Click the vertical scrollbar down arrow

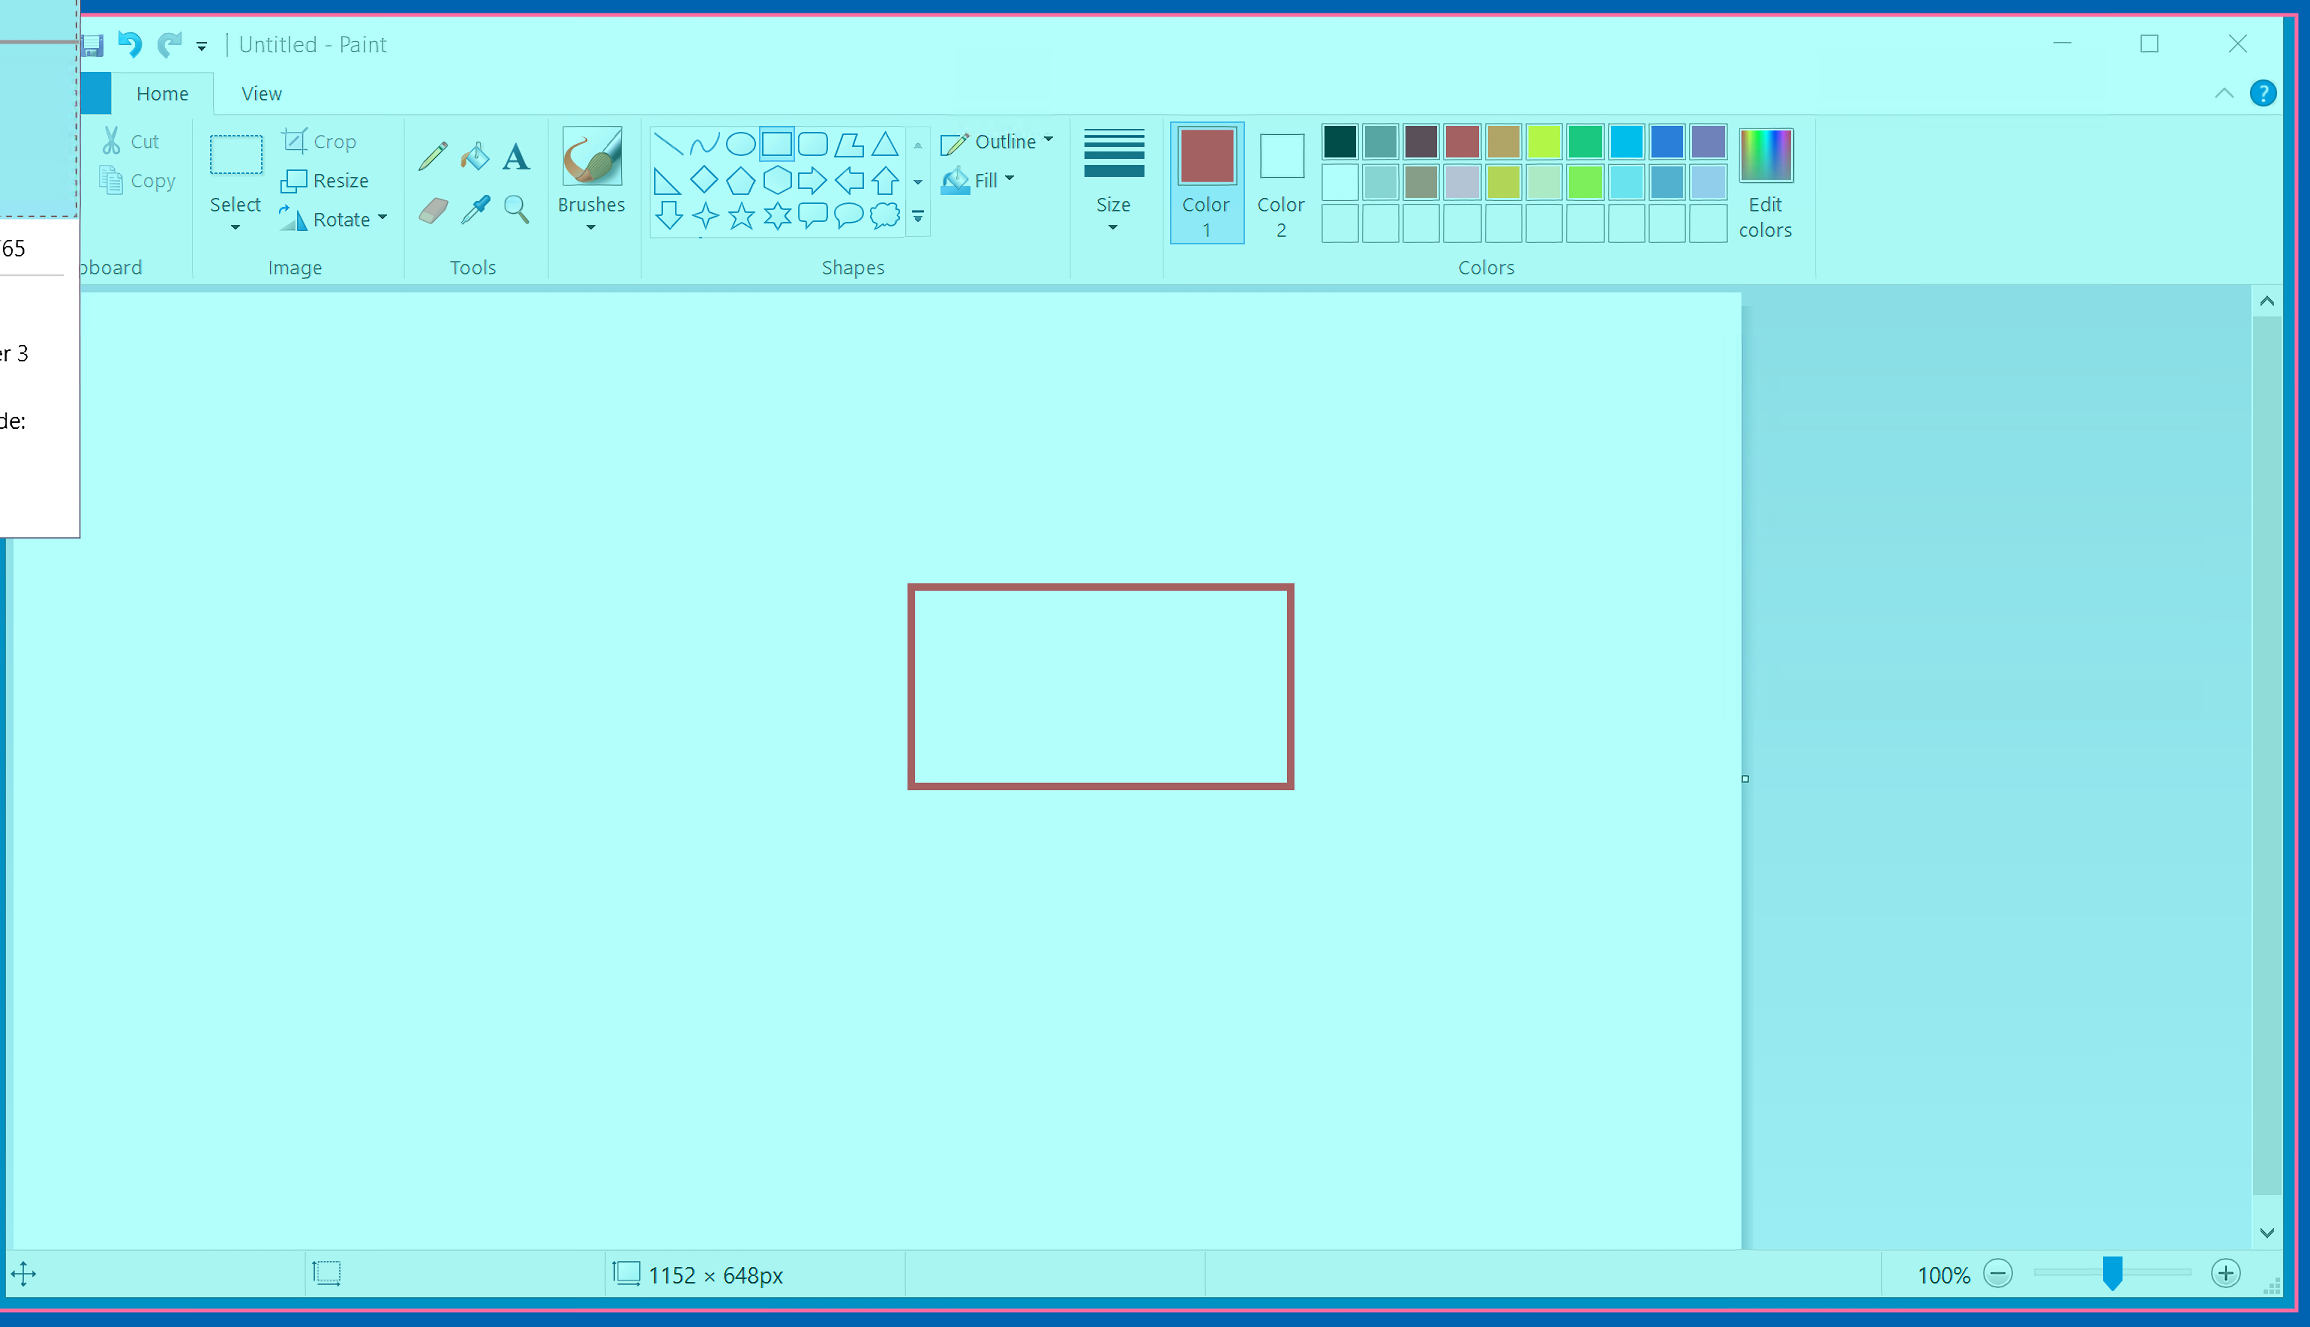click(x=2267, y=1233)
